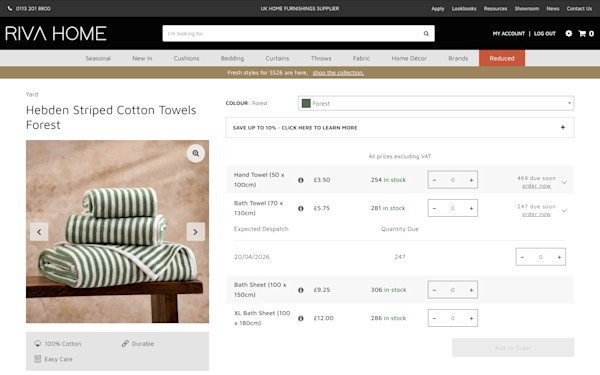Image resolution: width=600 pixels, height=375 pixels.
Task: Show next product image arrow
Action: [x=196, y=232]
